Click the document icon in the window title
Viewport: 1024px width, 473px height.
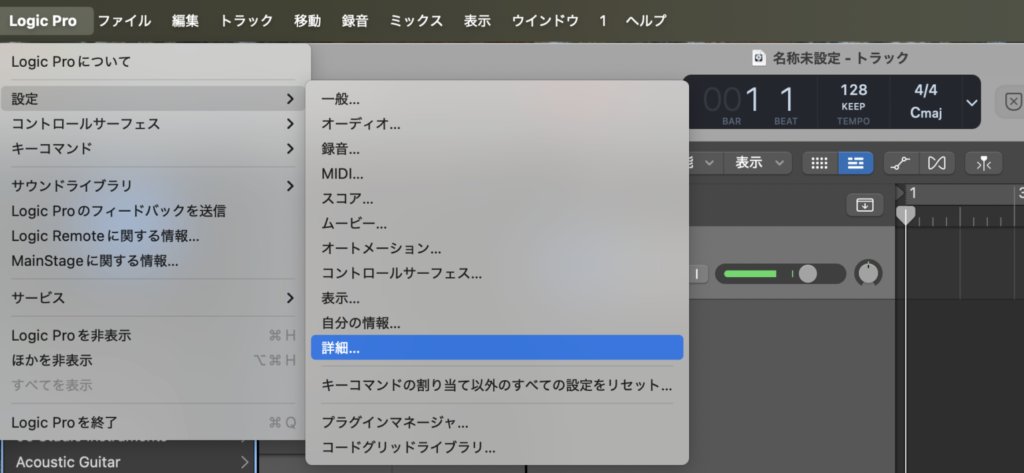coord(759,58)
